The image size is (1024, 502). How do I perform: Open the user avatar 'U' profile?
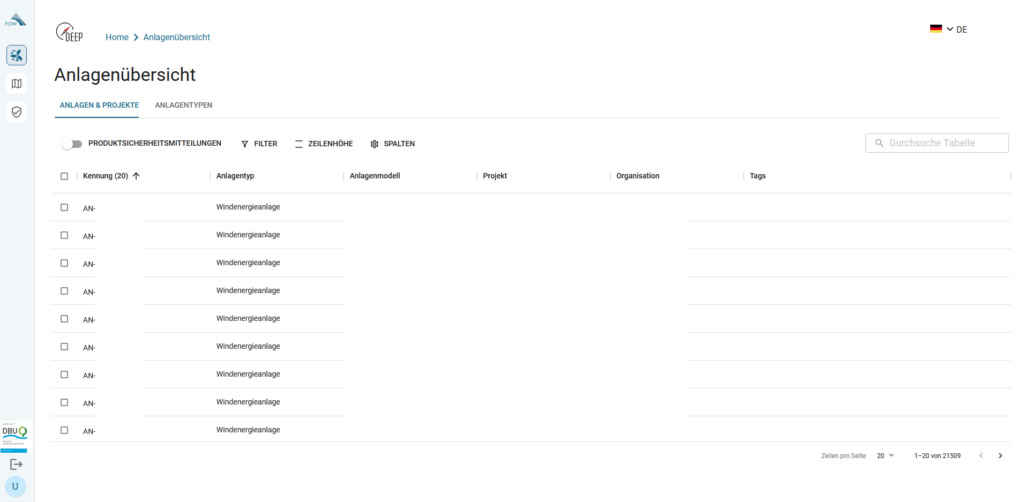point(16,486)
